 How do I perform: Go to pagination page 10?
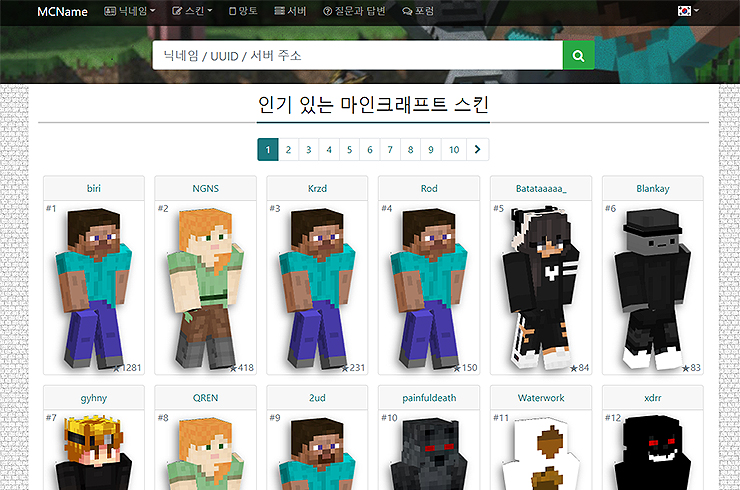(x=454, y=150)
